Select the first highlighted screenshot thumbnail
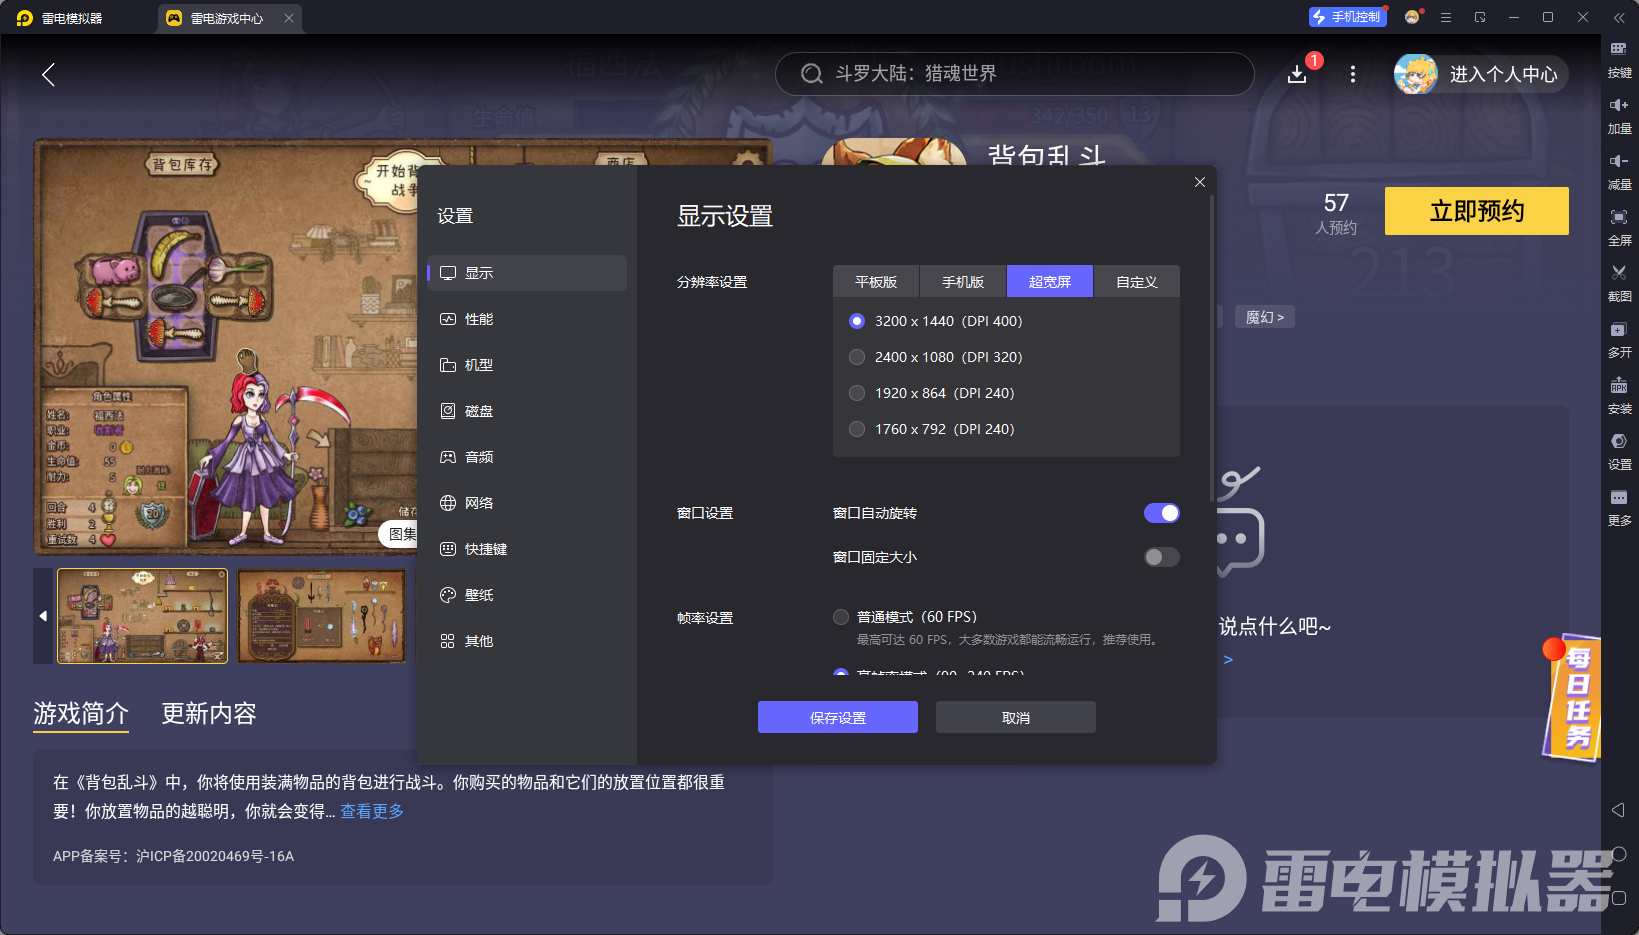This screenshot has width=1639, height=935. pyautogui.click(x=143, y=616)
